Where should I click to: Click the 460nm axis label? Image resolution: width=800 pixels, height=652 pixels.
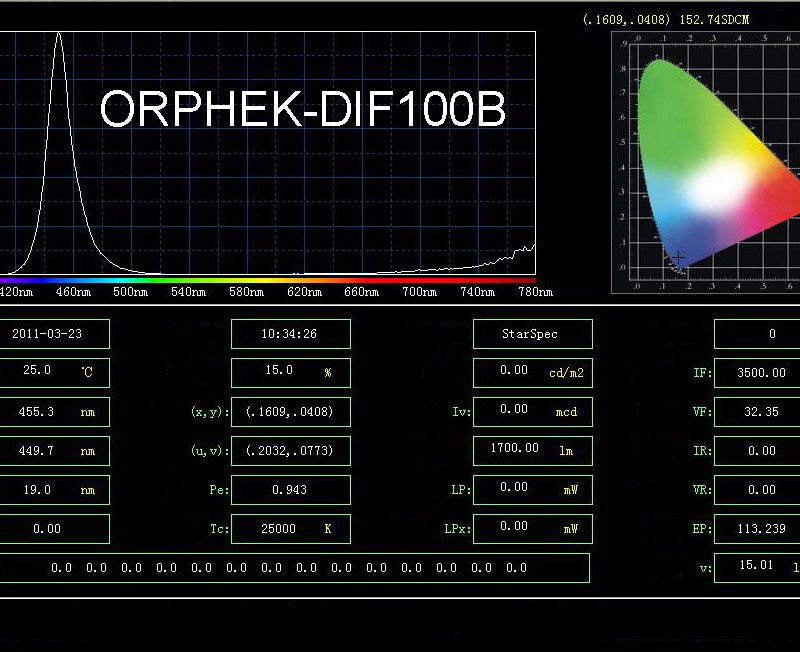coord(73,292)
